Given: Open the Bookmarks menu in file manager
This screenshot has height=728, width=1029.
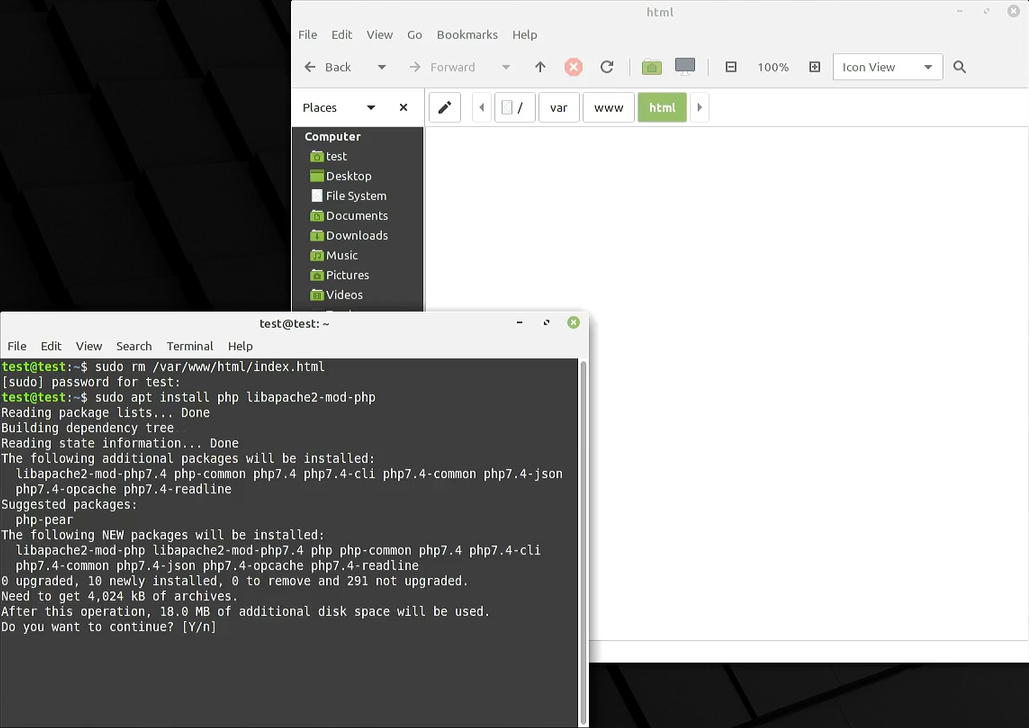Looking at the screenshot, I should point(467,35).
